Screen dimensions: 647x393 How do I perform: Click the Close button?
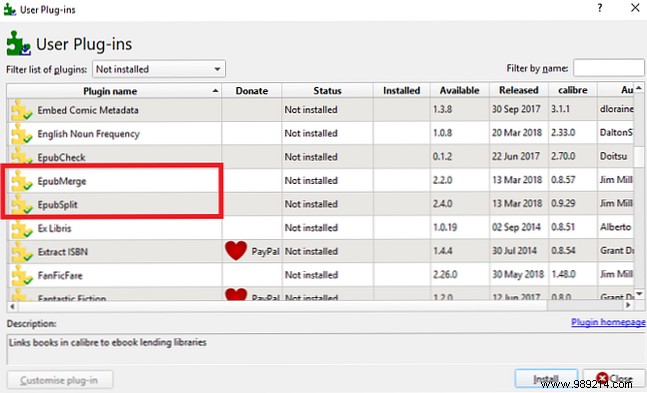[614, 379]
